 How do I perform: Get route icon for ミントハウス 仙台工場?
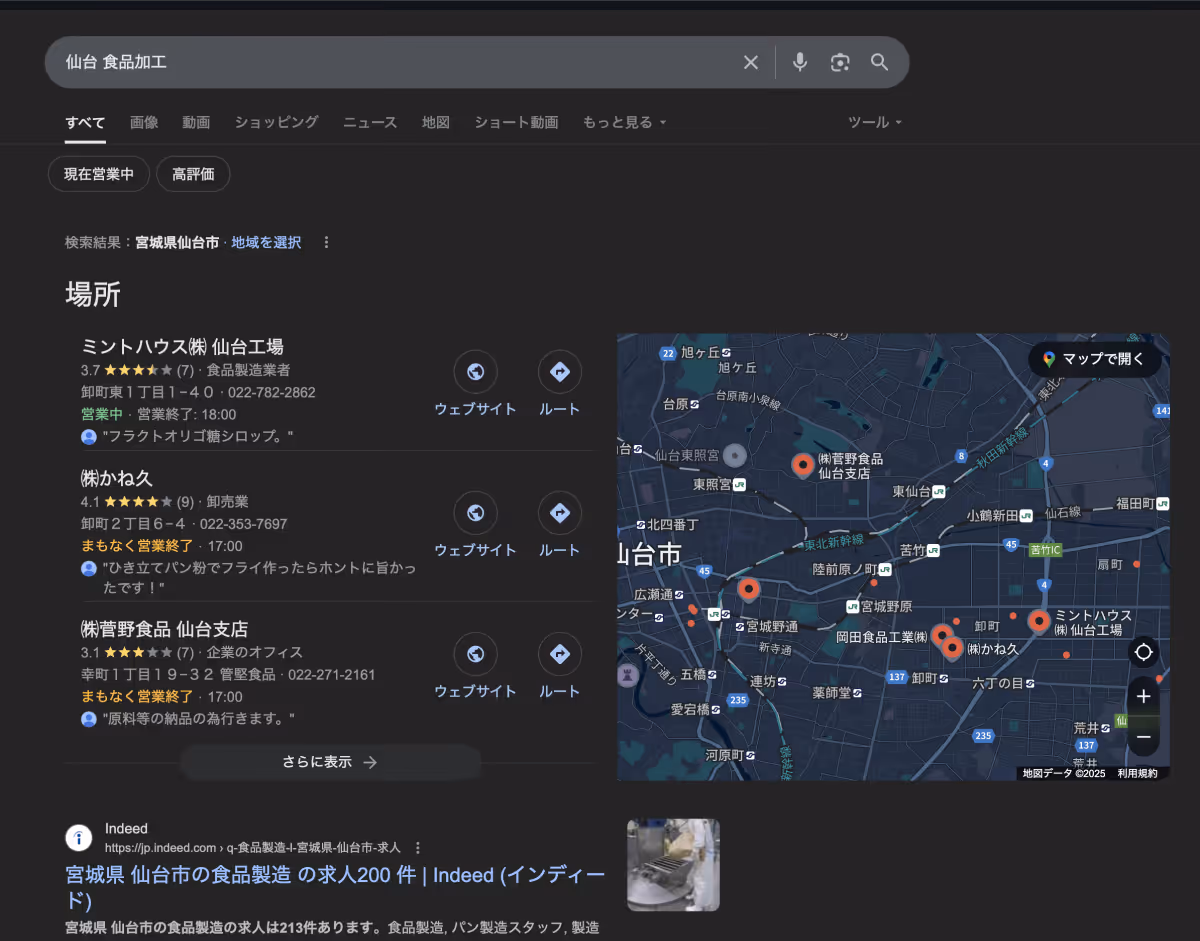tap(559, 372)
